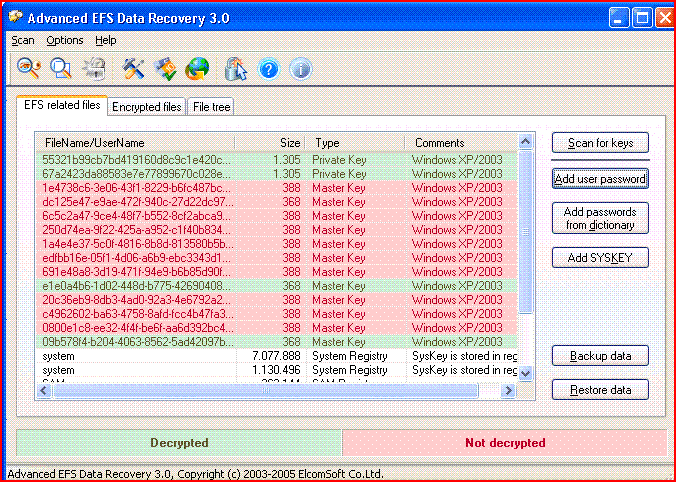Select the row 67a2423da88583e7e77899670c028e...
This screenshot has width=676, height=482.
click(276, 174)
